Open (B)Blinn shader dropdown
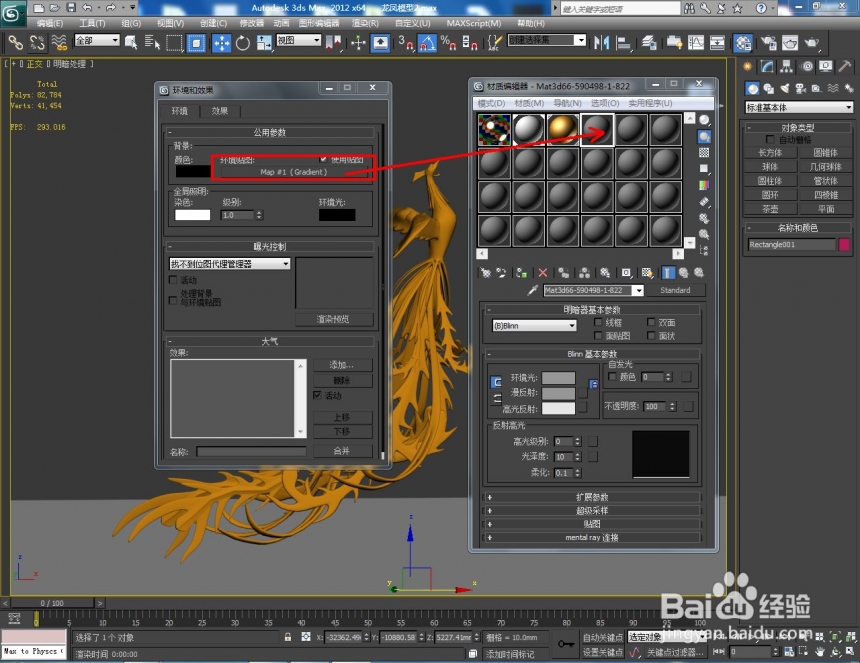 pos(534,326)
